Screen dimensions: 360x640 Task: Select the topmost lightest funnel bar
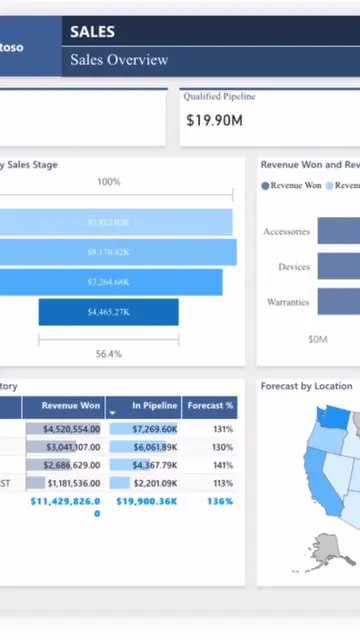[x=116, y=222]
